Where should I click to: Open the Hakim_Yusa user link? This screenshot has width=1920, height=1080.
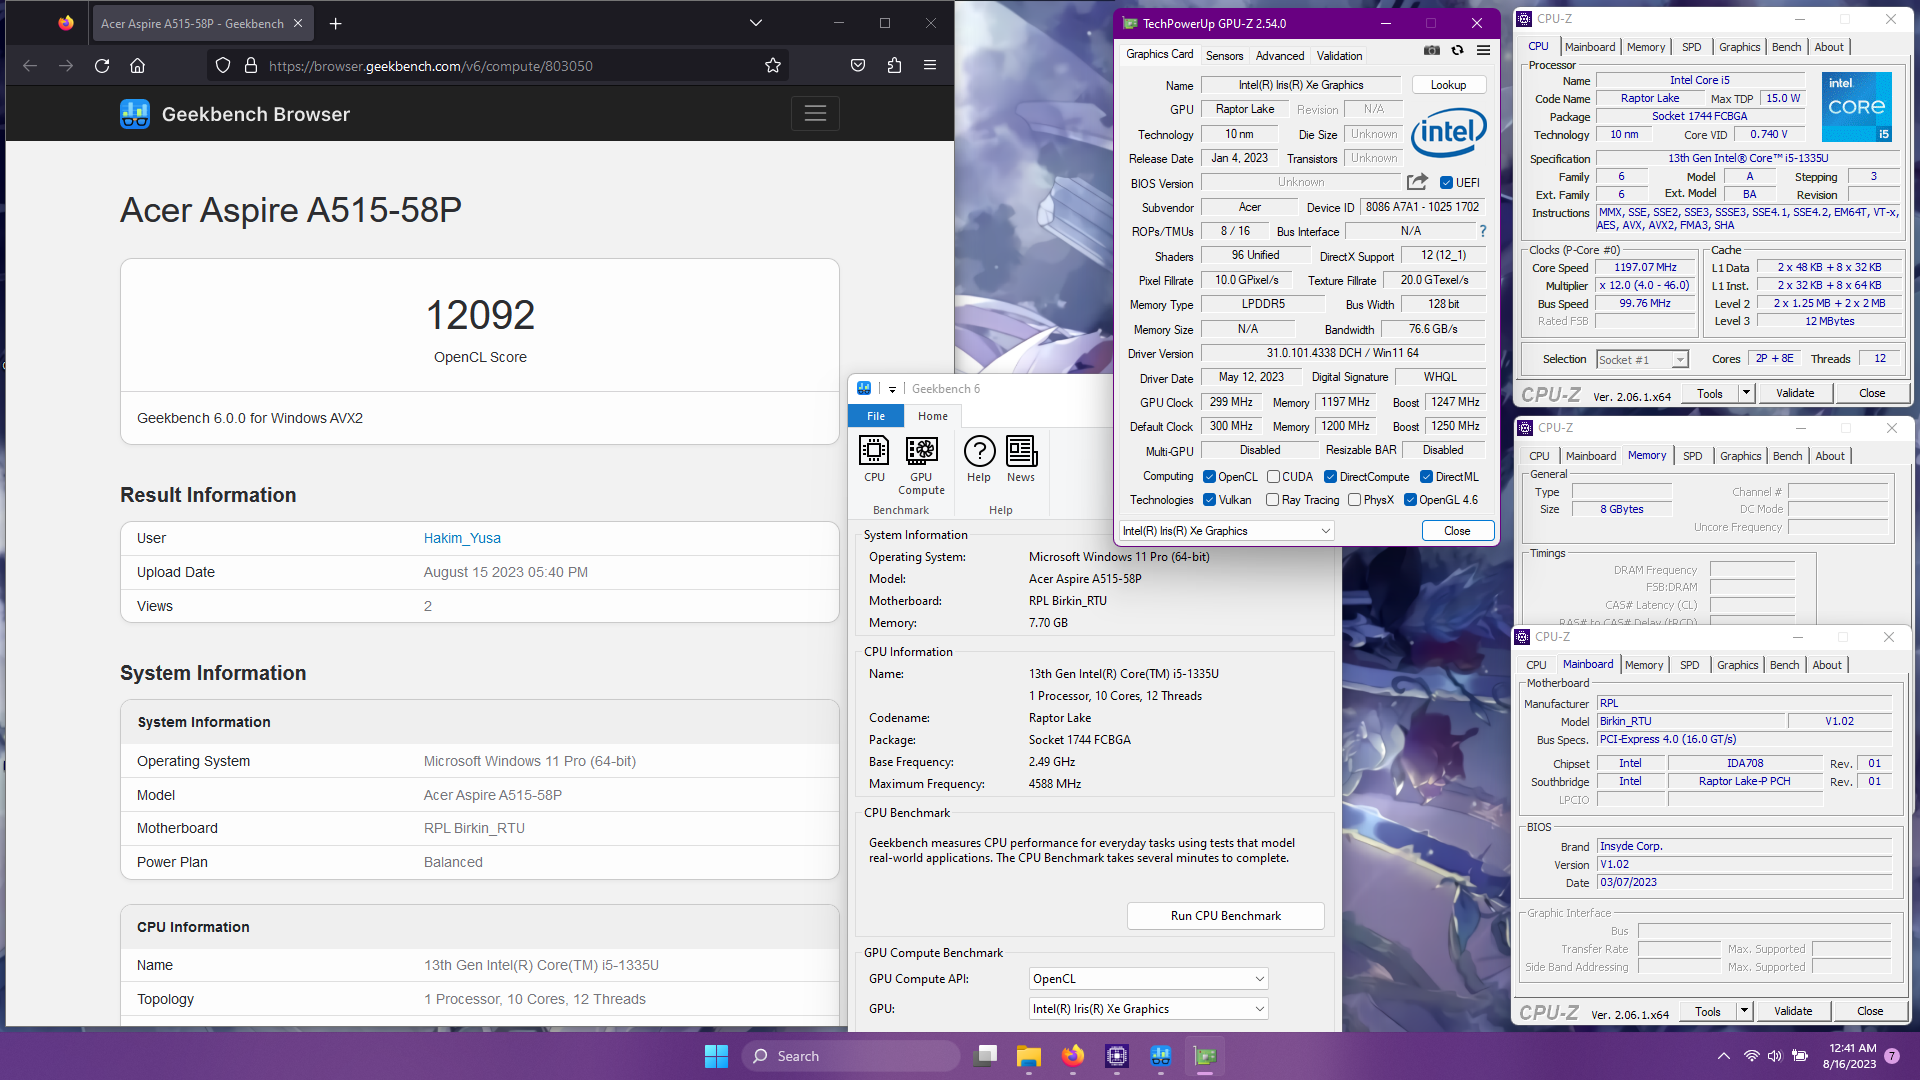click(462, 538)
